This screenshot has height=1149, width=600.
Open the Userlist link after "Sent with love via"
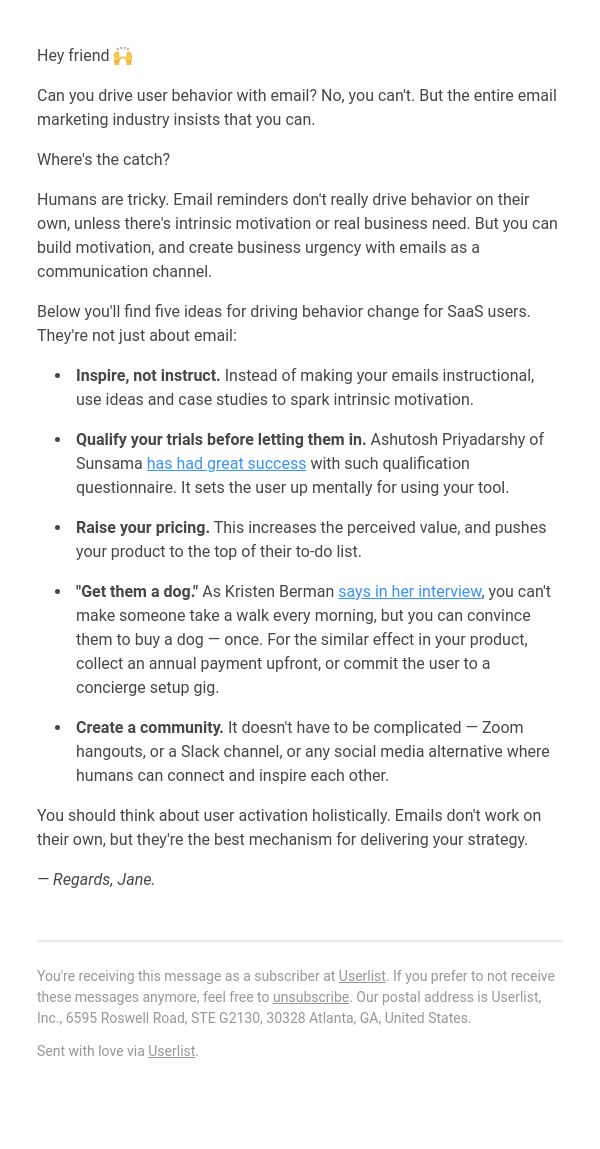[x=171, y=1052]
